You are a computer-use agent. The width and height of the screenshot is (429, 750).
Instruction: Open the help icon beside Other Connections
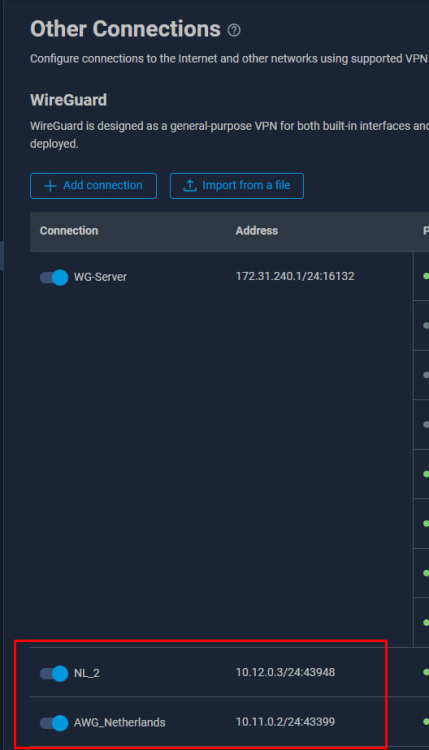[234, 31]
